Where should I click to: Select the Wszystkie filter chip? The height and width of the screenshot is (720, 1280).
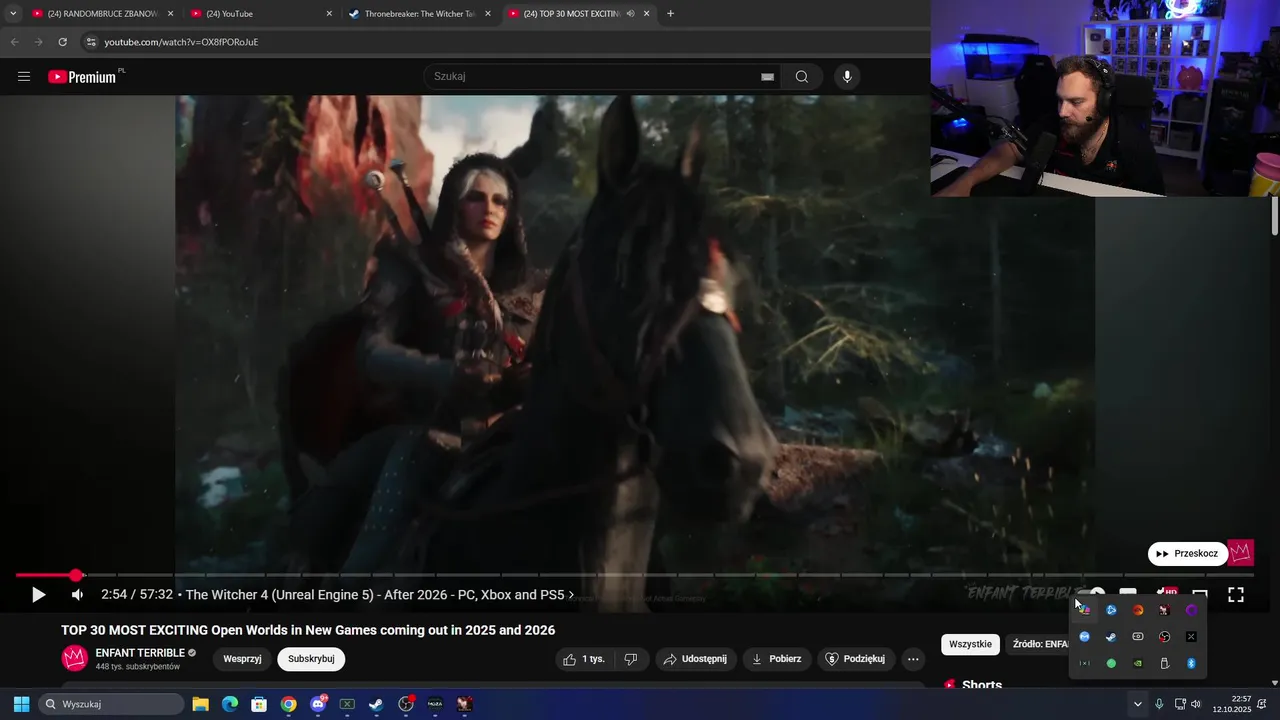970,644
